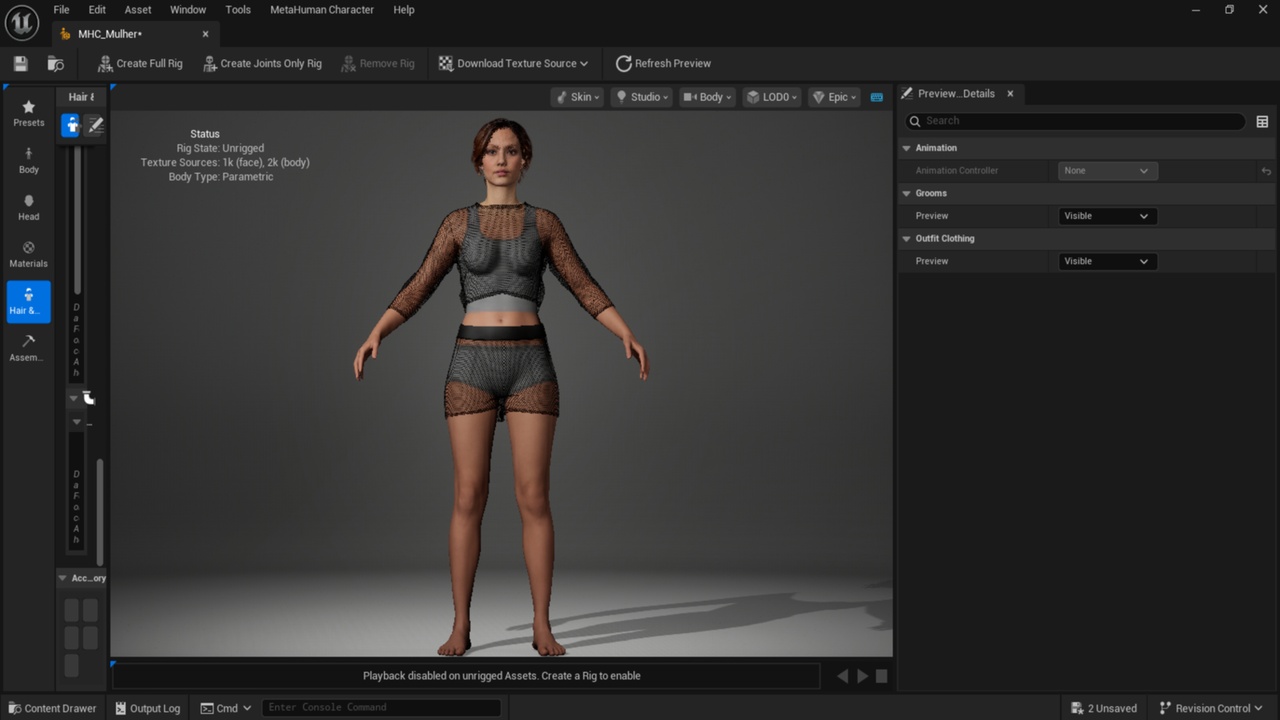Viewport: 1280px width, 720px height.
Task: Click the Unreal Engine logo icon
Action: [x=21, y=22]
